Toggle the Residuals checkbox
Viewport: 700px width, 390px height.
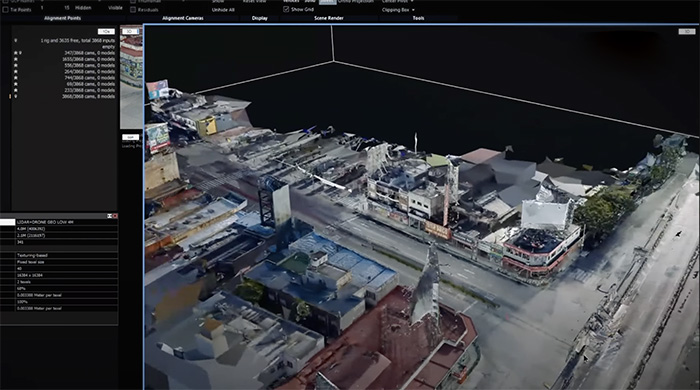pyautogui.click(x=133, y=9)
